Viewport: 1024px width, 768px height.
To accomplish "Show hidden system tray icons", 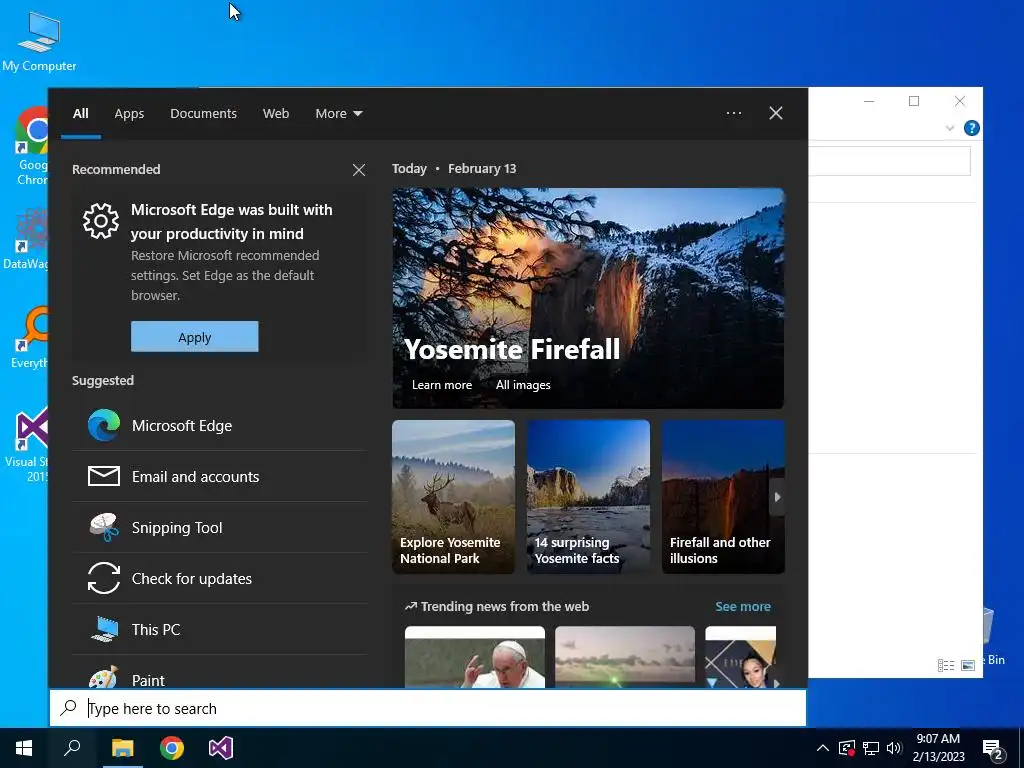I will tap(823, 748).
